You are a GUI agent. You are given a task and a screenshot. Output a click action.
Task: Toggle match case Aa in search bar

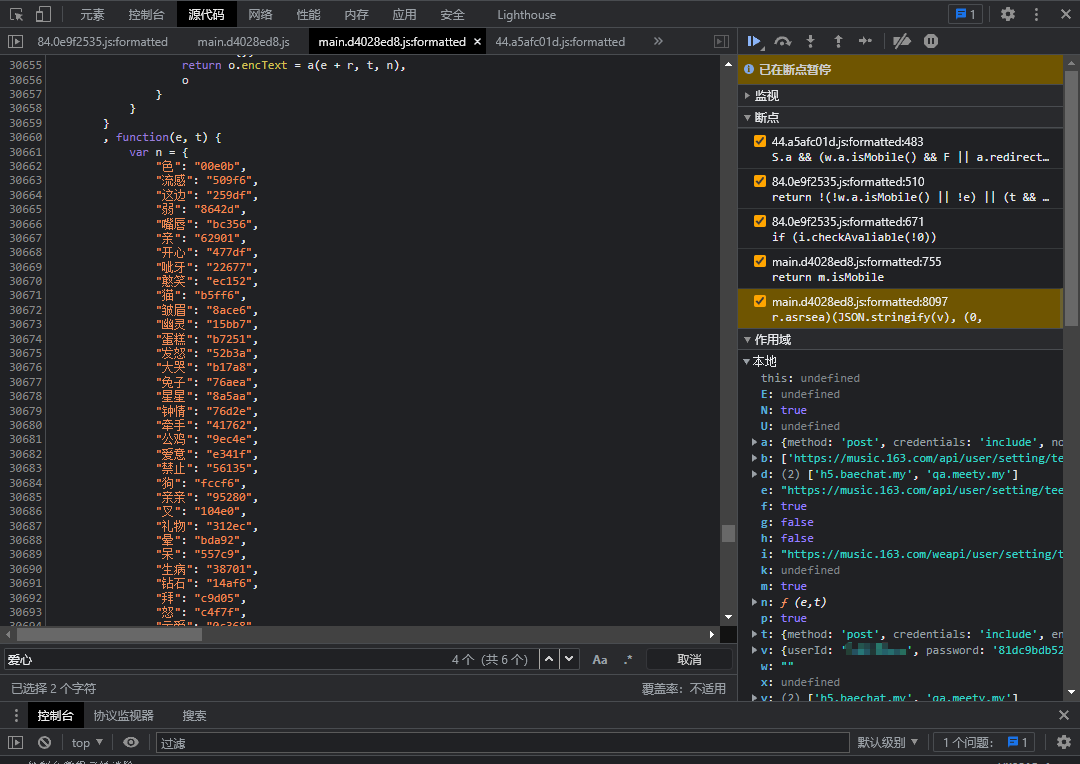tap(600, 660)
